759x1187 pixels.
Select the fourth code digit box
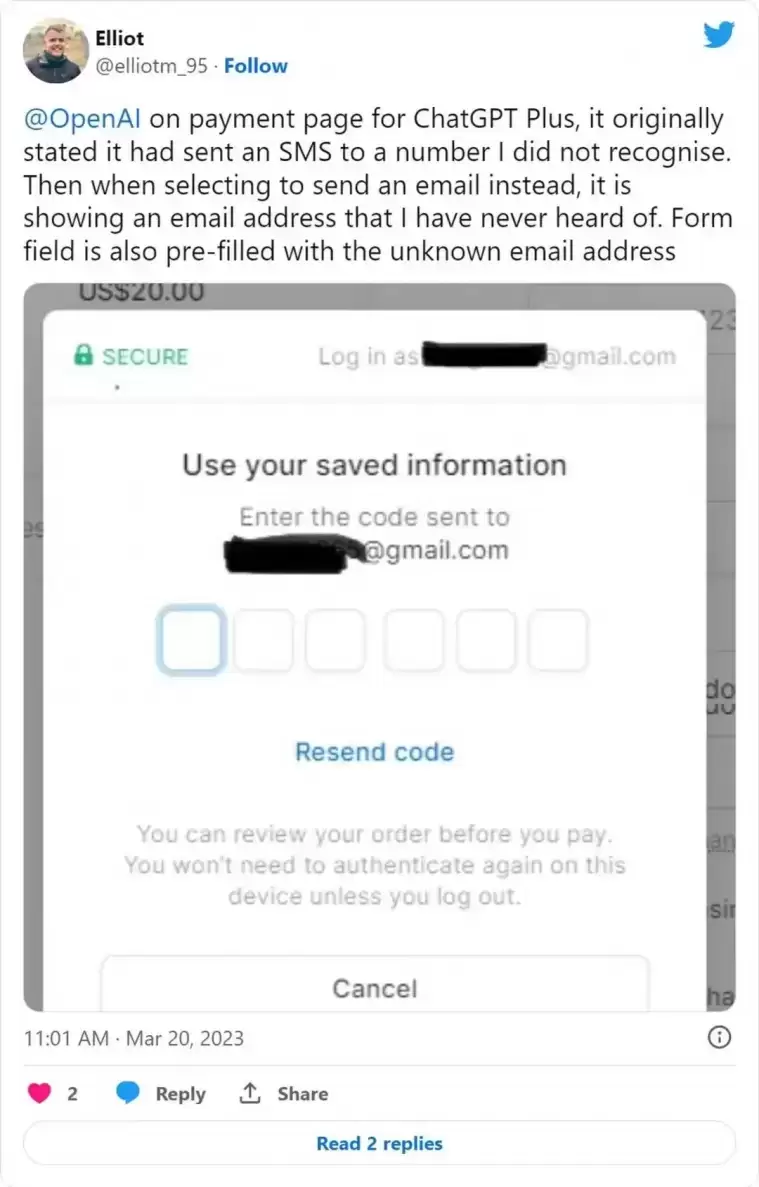coord(414,640)
